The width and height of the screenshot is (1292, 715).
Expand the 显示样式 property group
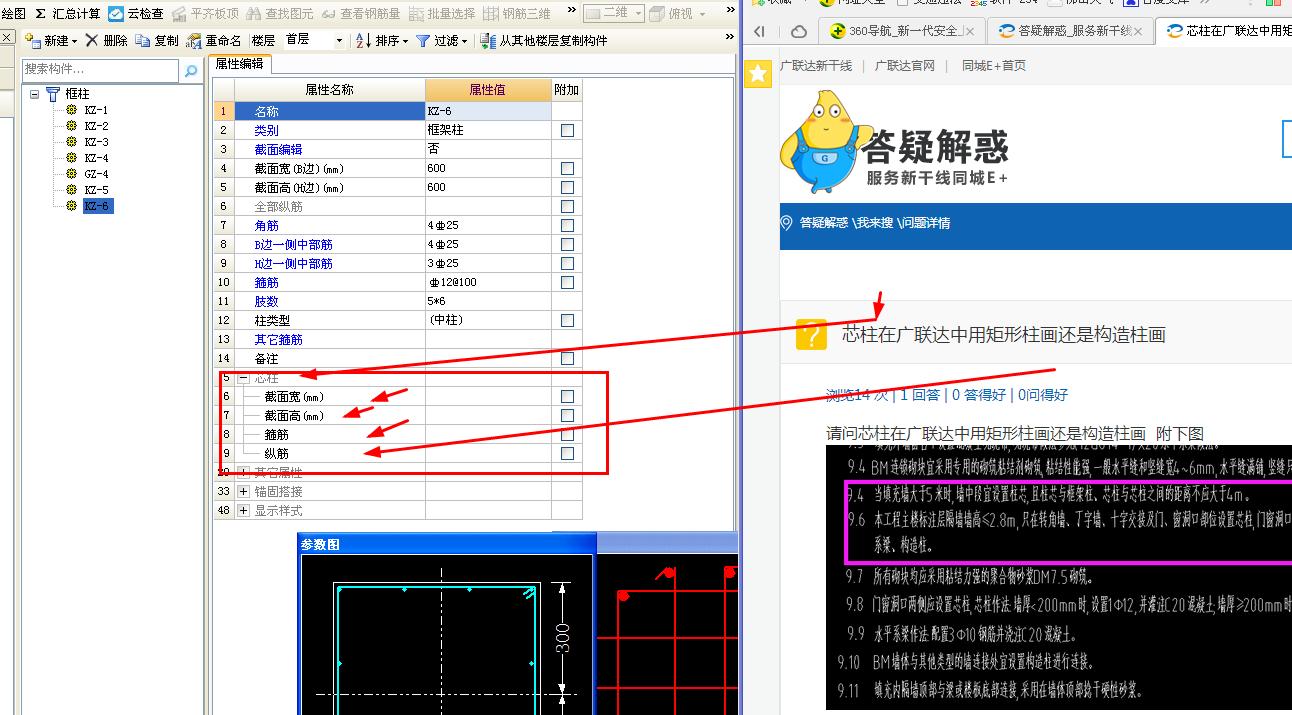[243, 510]
